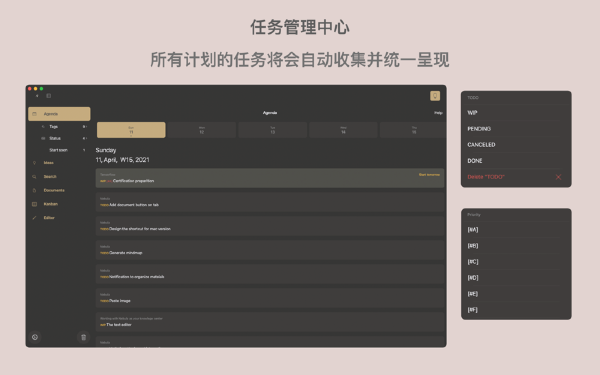
Task: Select the Wed 14 day tab
Action: (x=343, y=130)
